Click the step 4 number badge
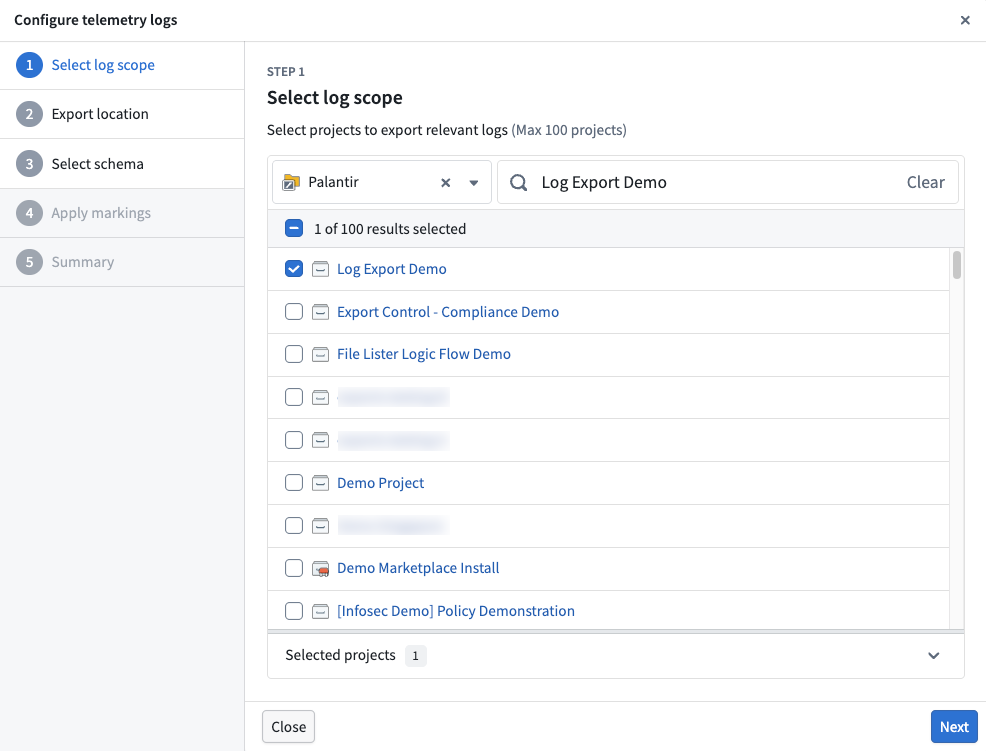The image size is (986, 751). coord(29,213)
